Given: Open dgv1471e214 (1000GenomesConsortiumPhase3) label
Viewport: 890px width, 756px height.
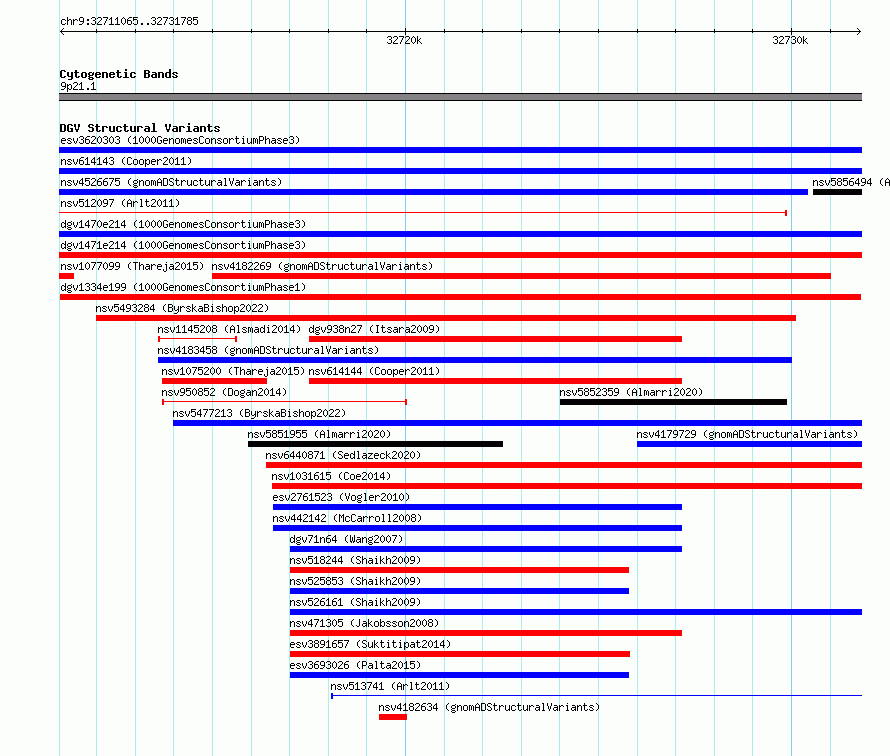Looking at the screenshot, I should [x=183, y=245].
